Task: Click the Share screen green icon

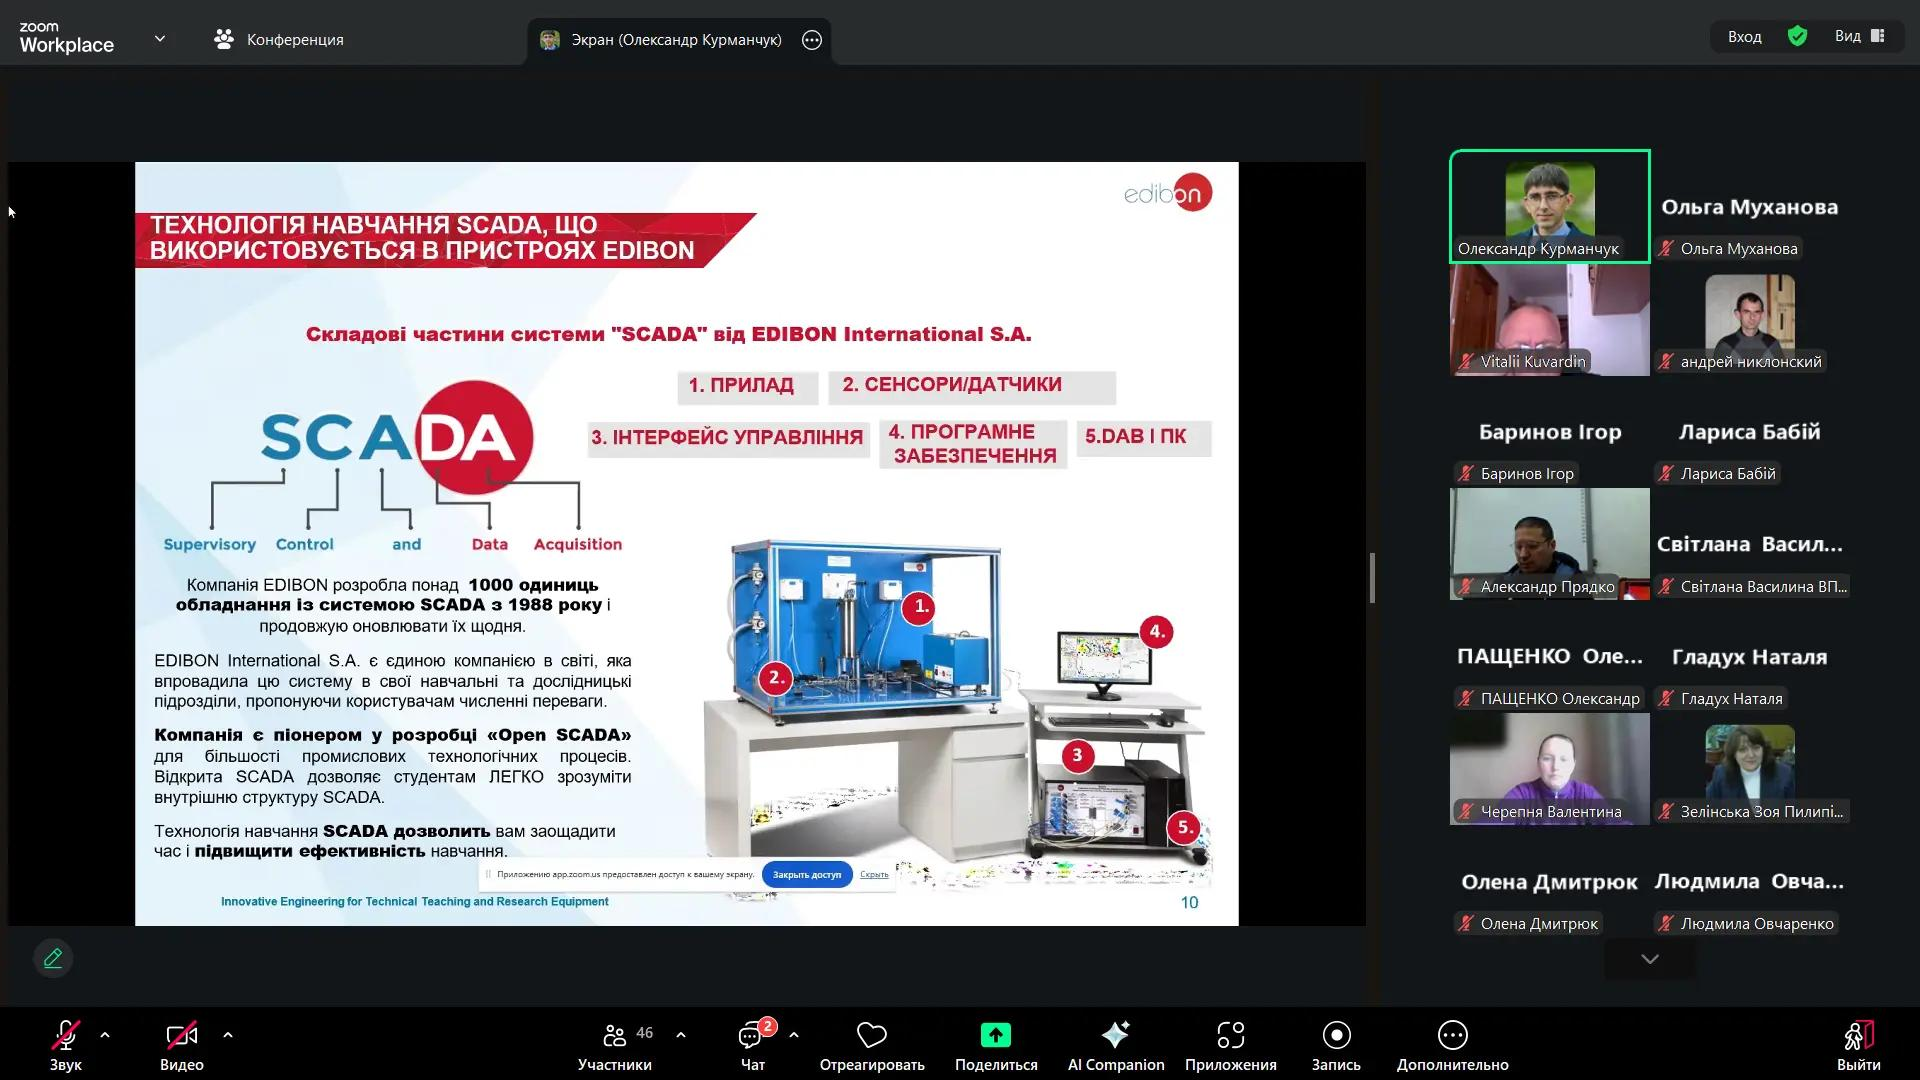Action: [995, 1035]
